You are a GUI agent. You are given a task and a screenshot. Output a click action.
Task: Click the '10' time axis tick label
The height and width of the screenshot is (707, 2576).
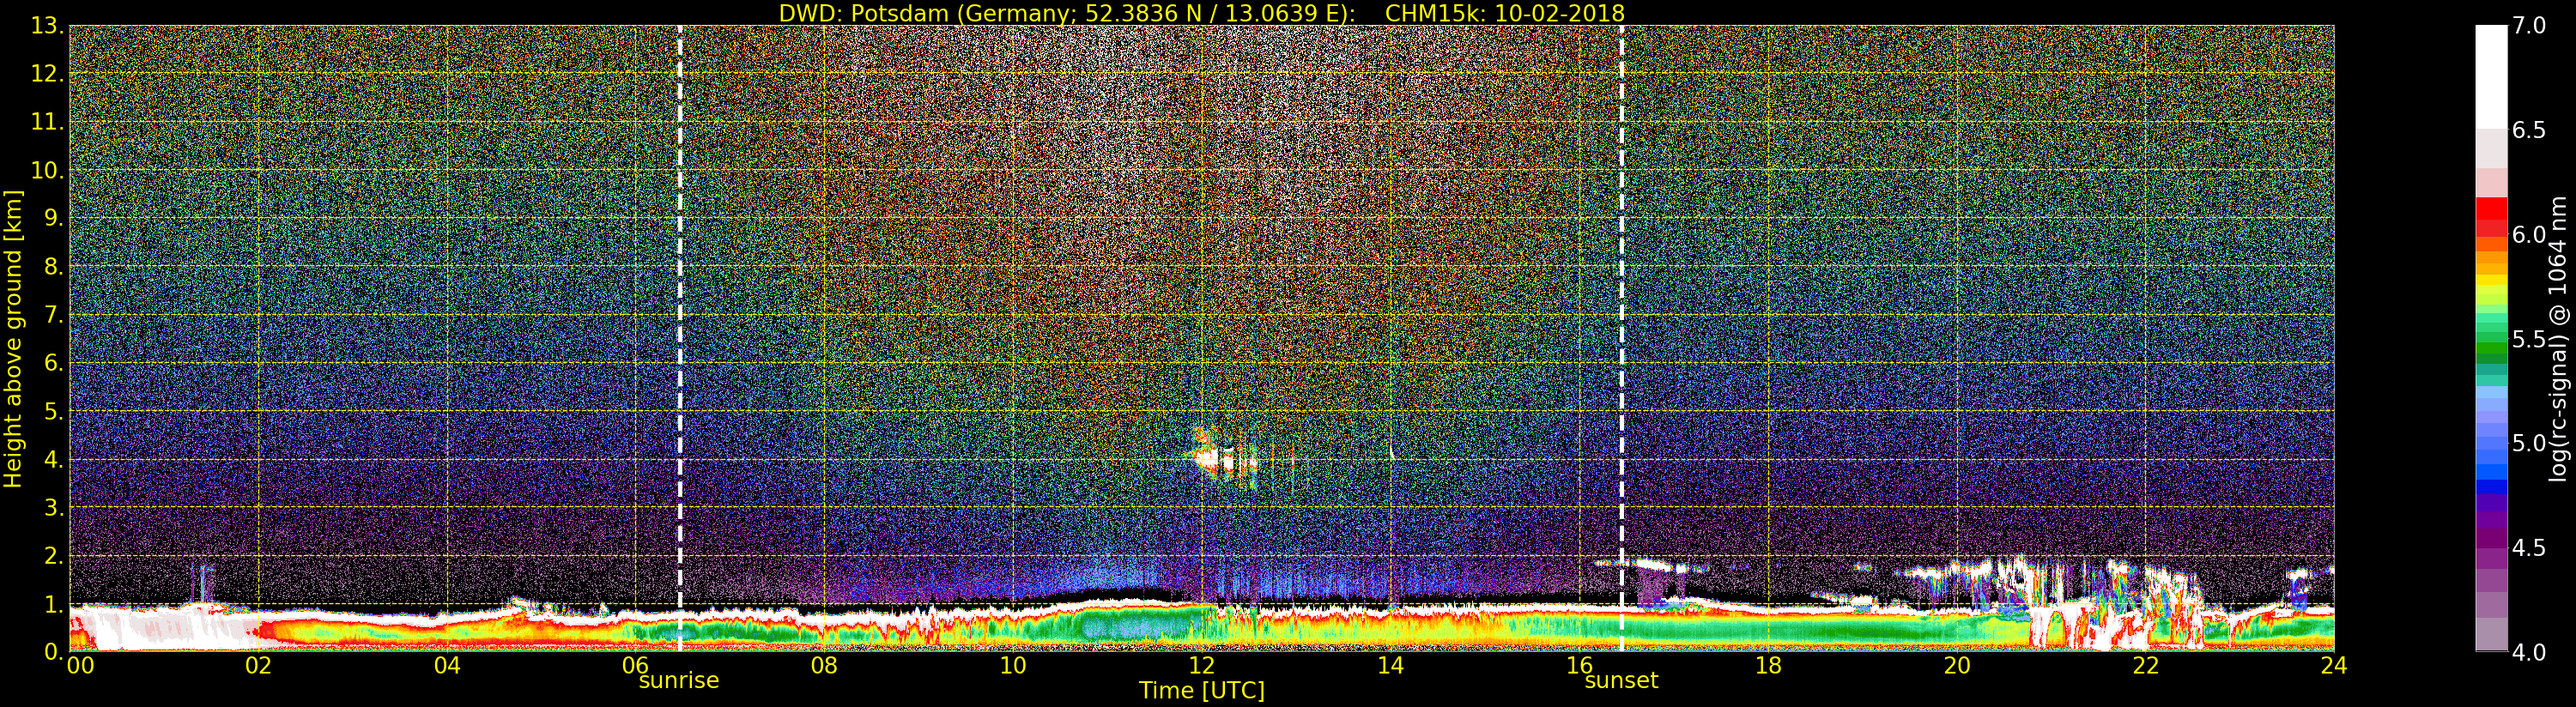pos(1013,666)
